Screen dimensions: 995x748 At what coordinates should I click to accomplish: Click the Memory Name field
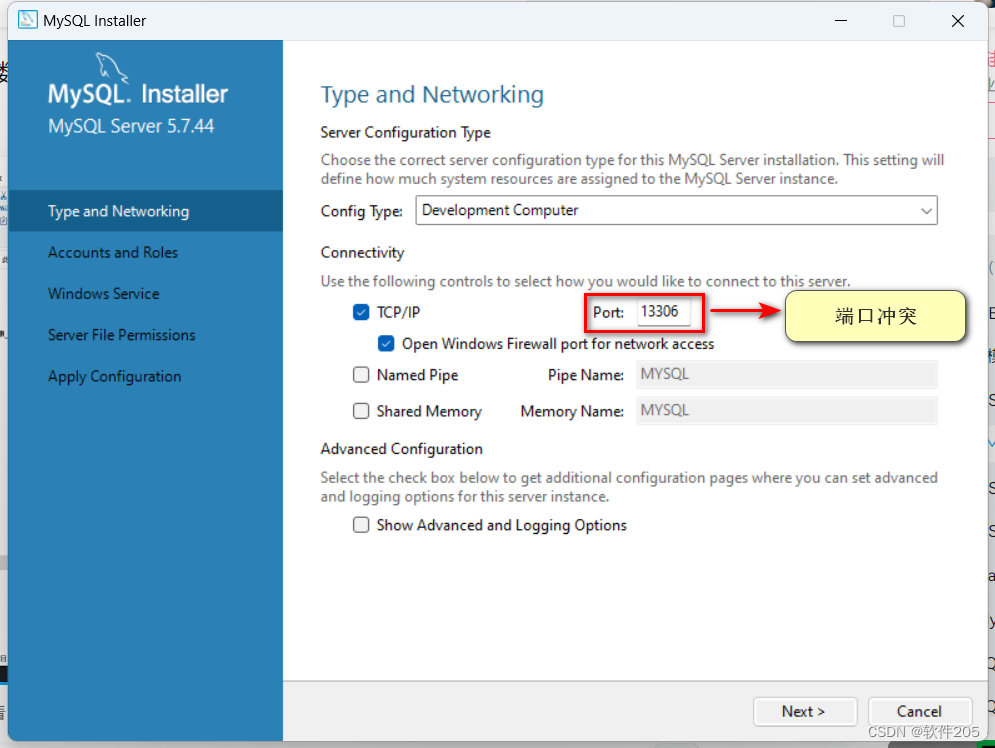tap(787, 410)
